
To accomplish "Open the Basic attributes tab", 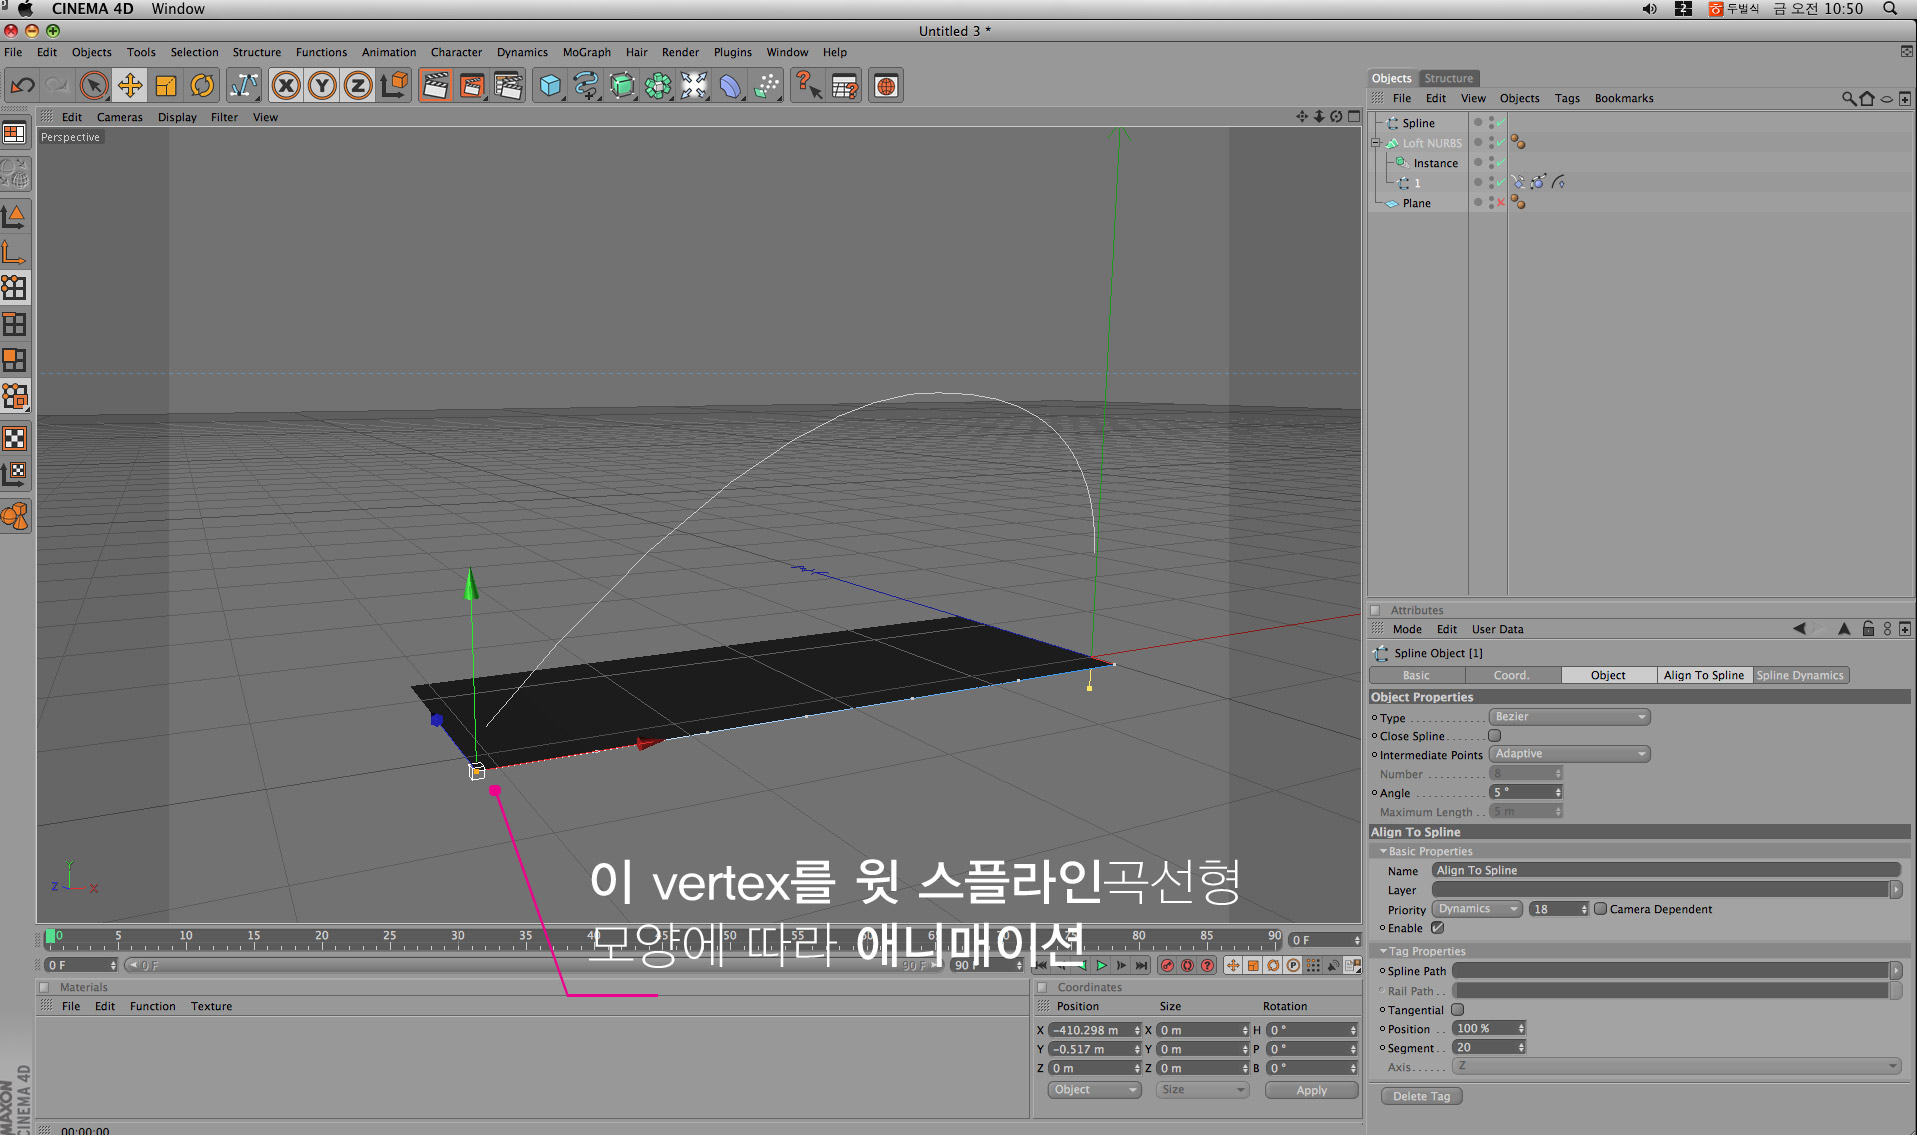I will [1416, 676].
